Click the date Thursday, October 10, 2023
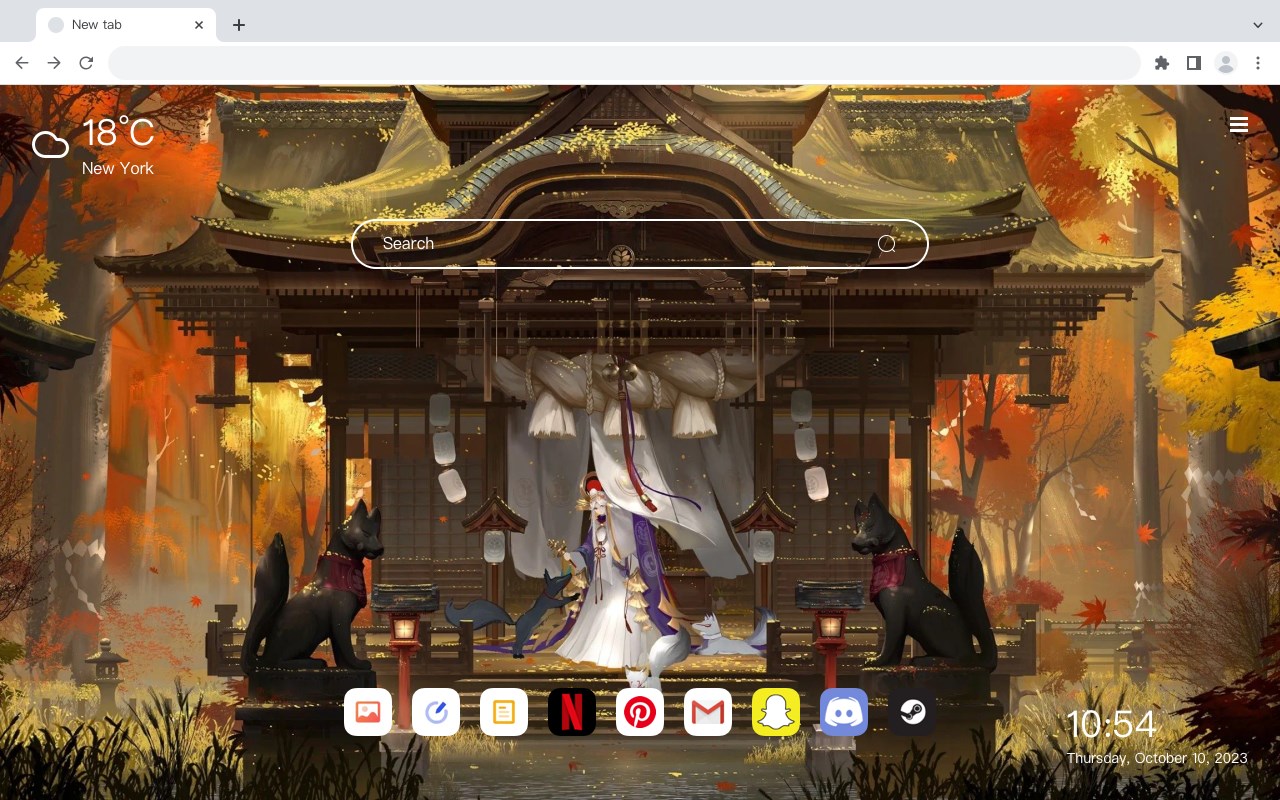 (x=1157, y=758)
